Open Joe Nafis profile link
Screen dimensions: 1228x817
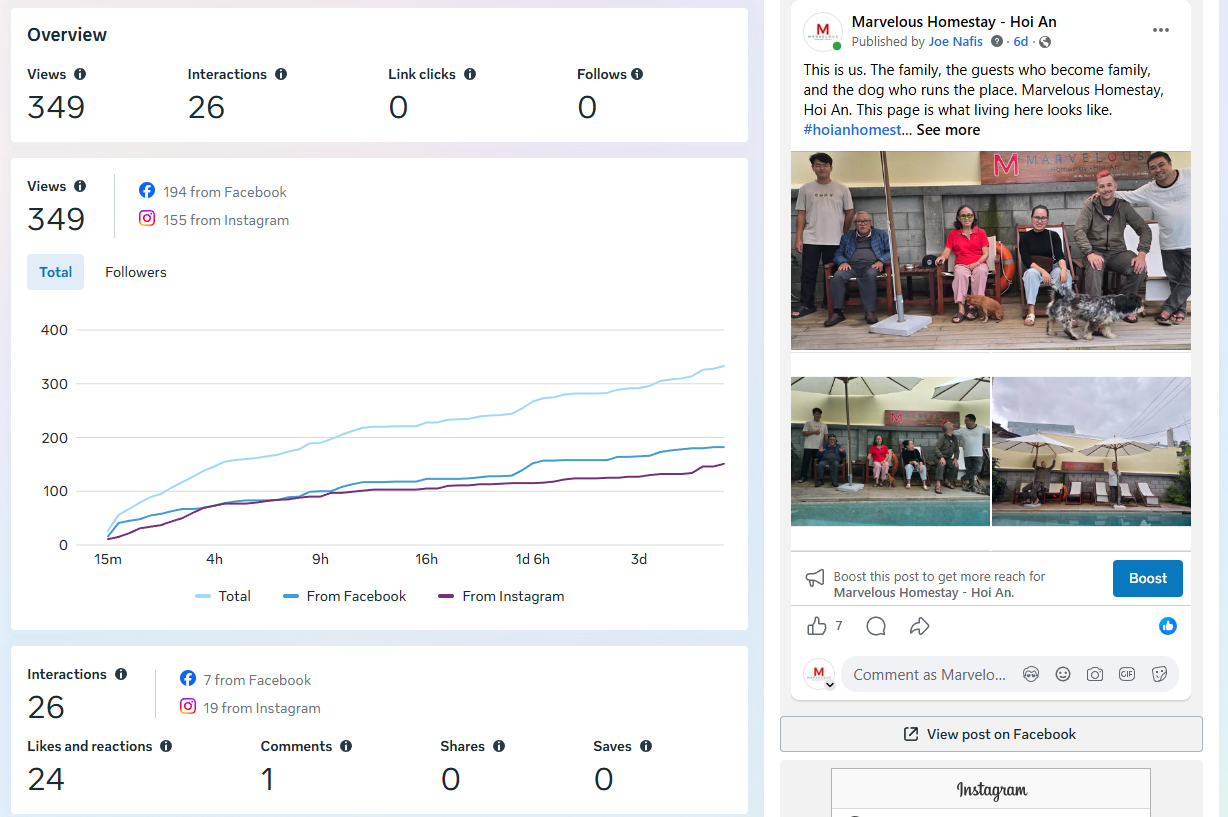(955, 42)
